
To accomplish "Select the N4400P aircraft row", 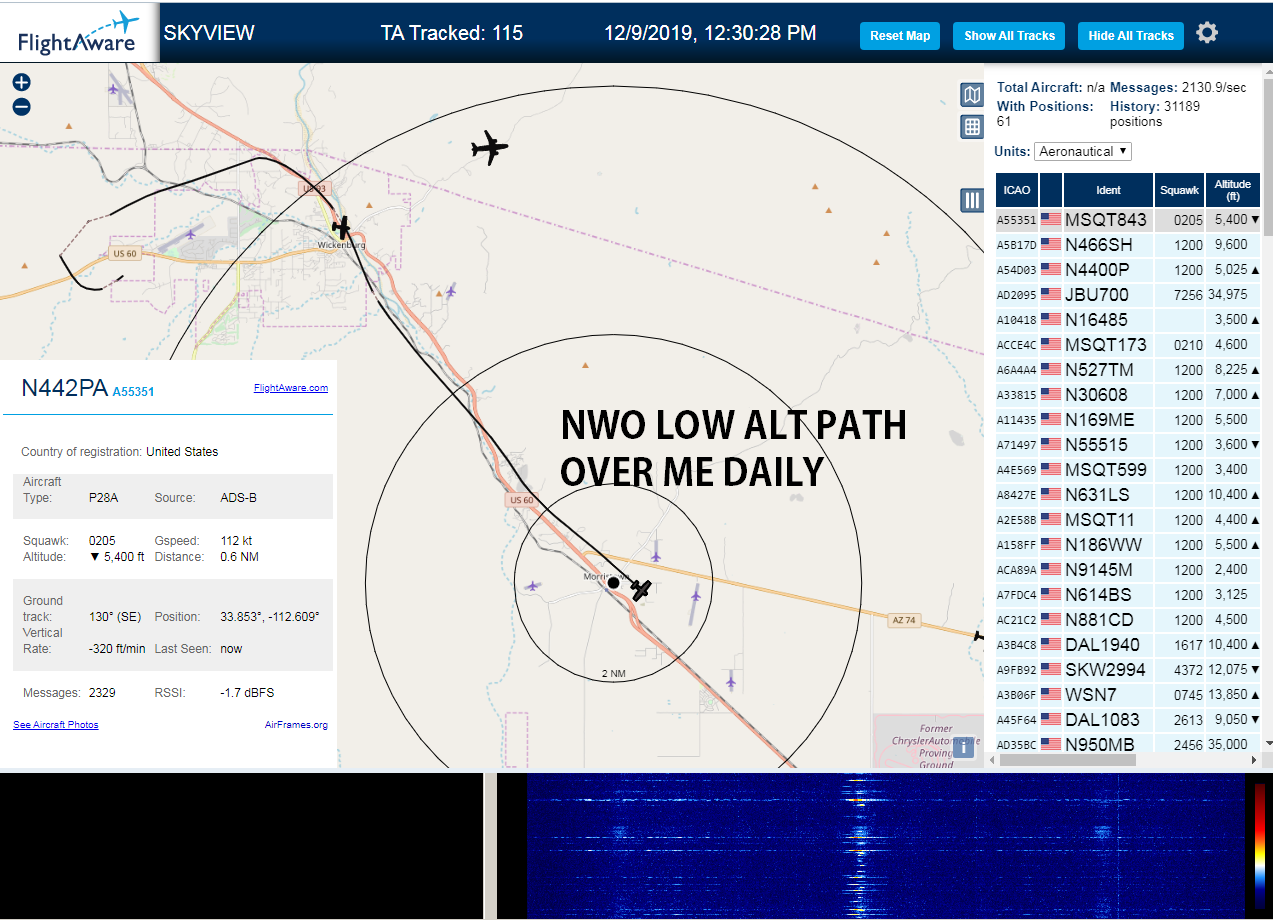I will click(1128, 269).
